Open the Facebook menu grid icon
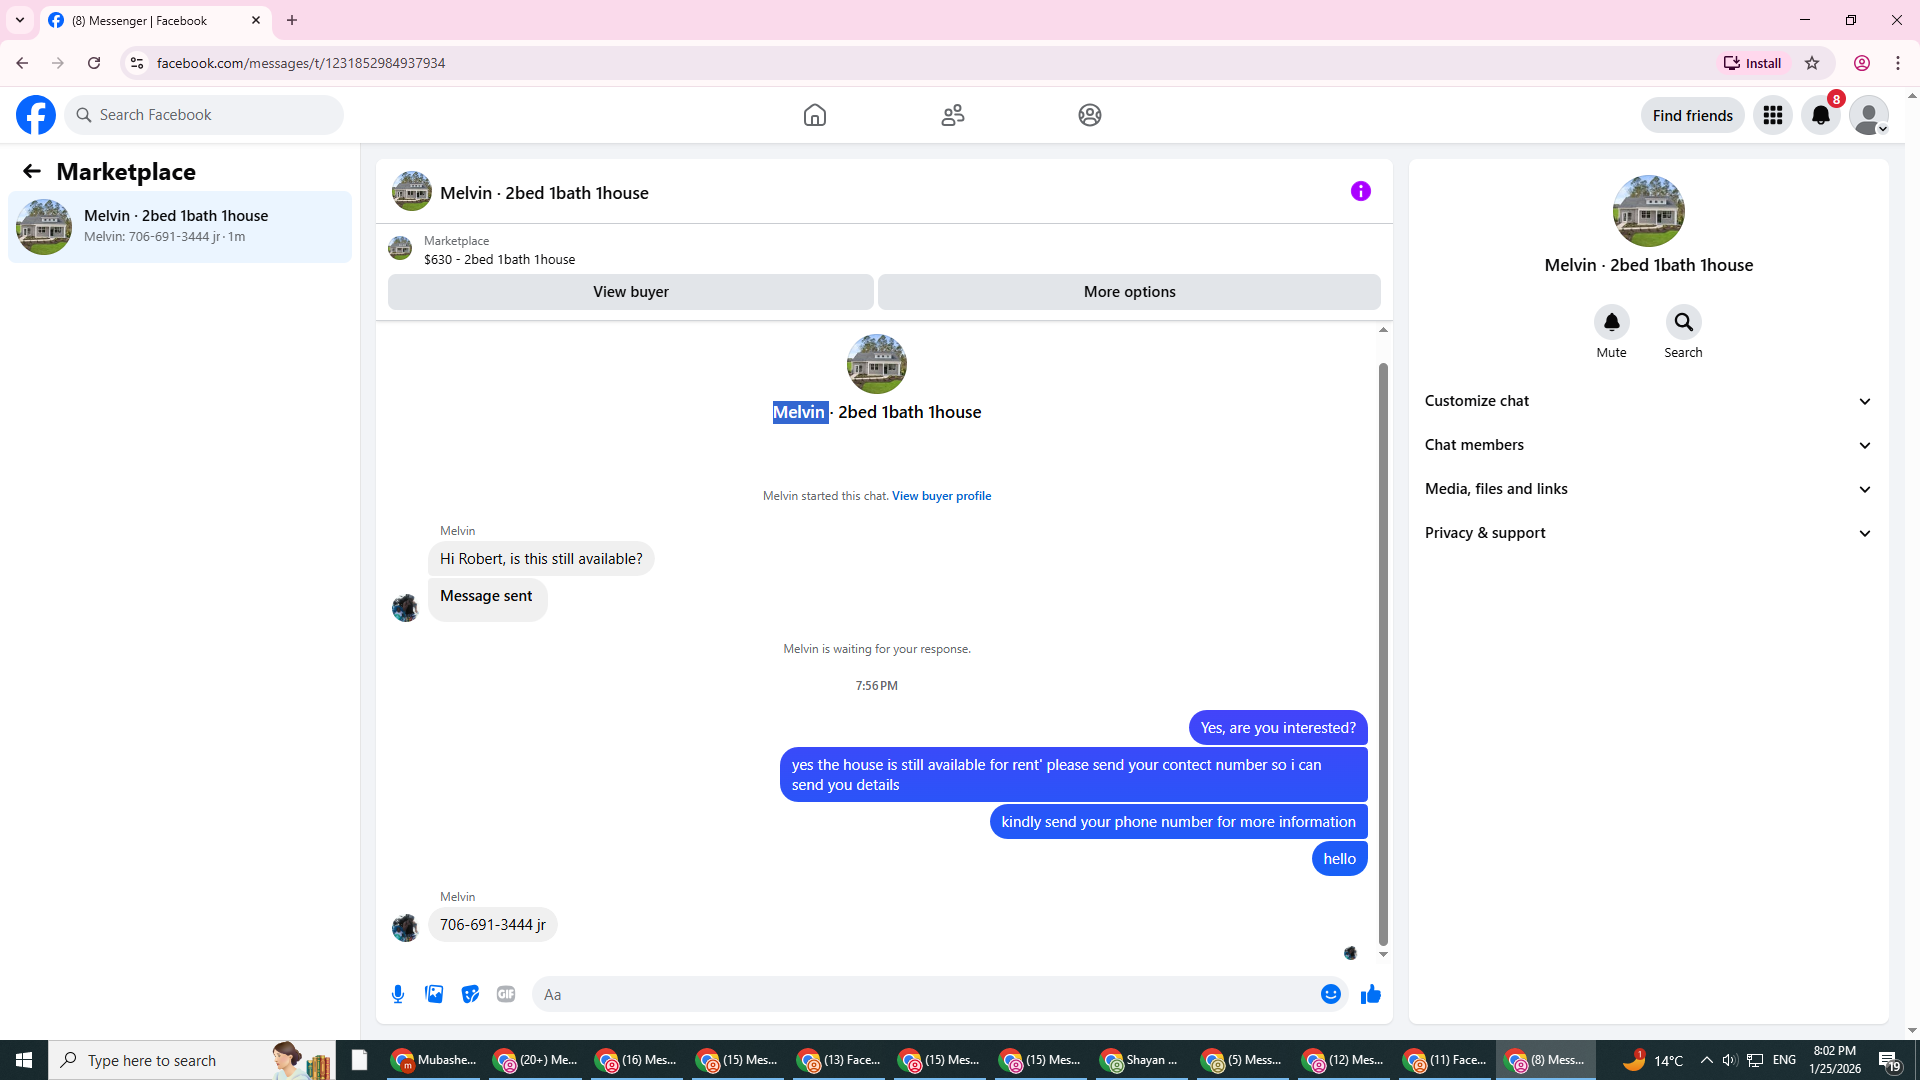This screenshot has height=1080, width=1920. 1773,115
